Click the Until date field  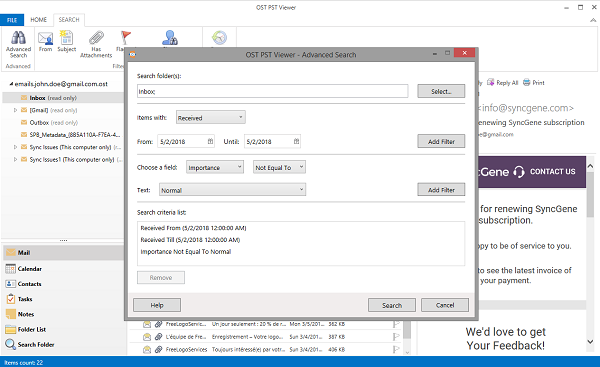[272, 141]
